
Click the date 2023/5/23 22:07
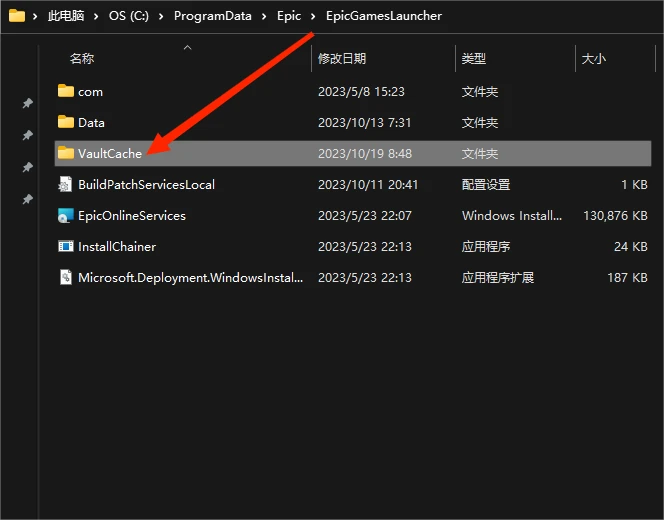point(365,216)
